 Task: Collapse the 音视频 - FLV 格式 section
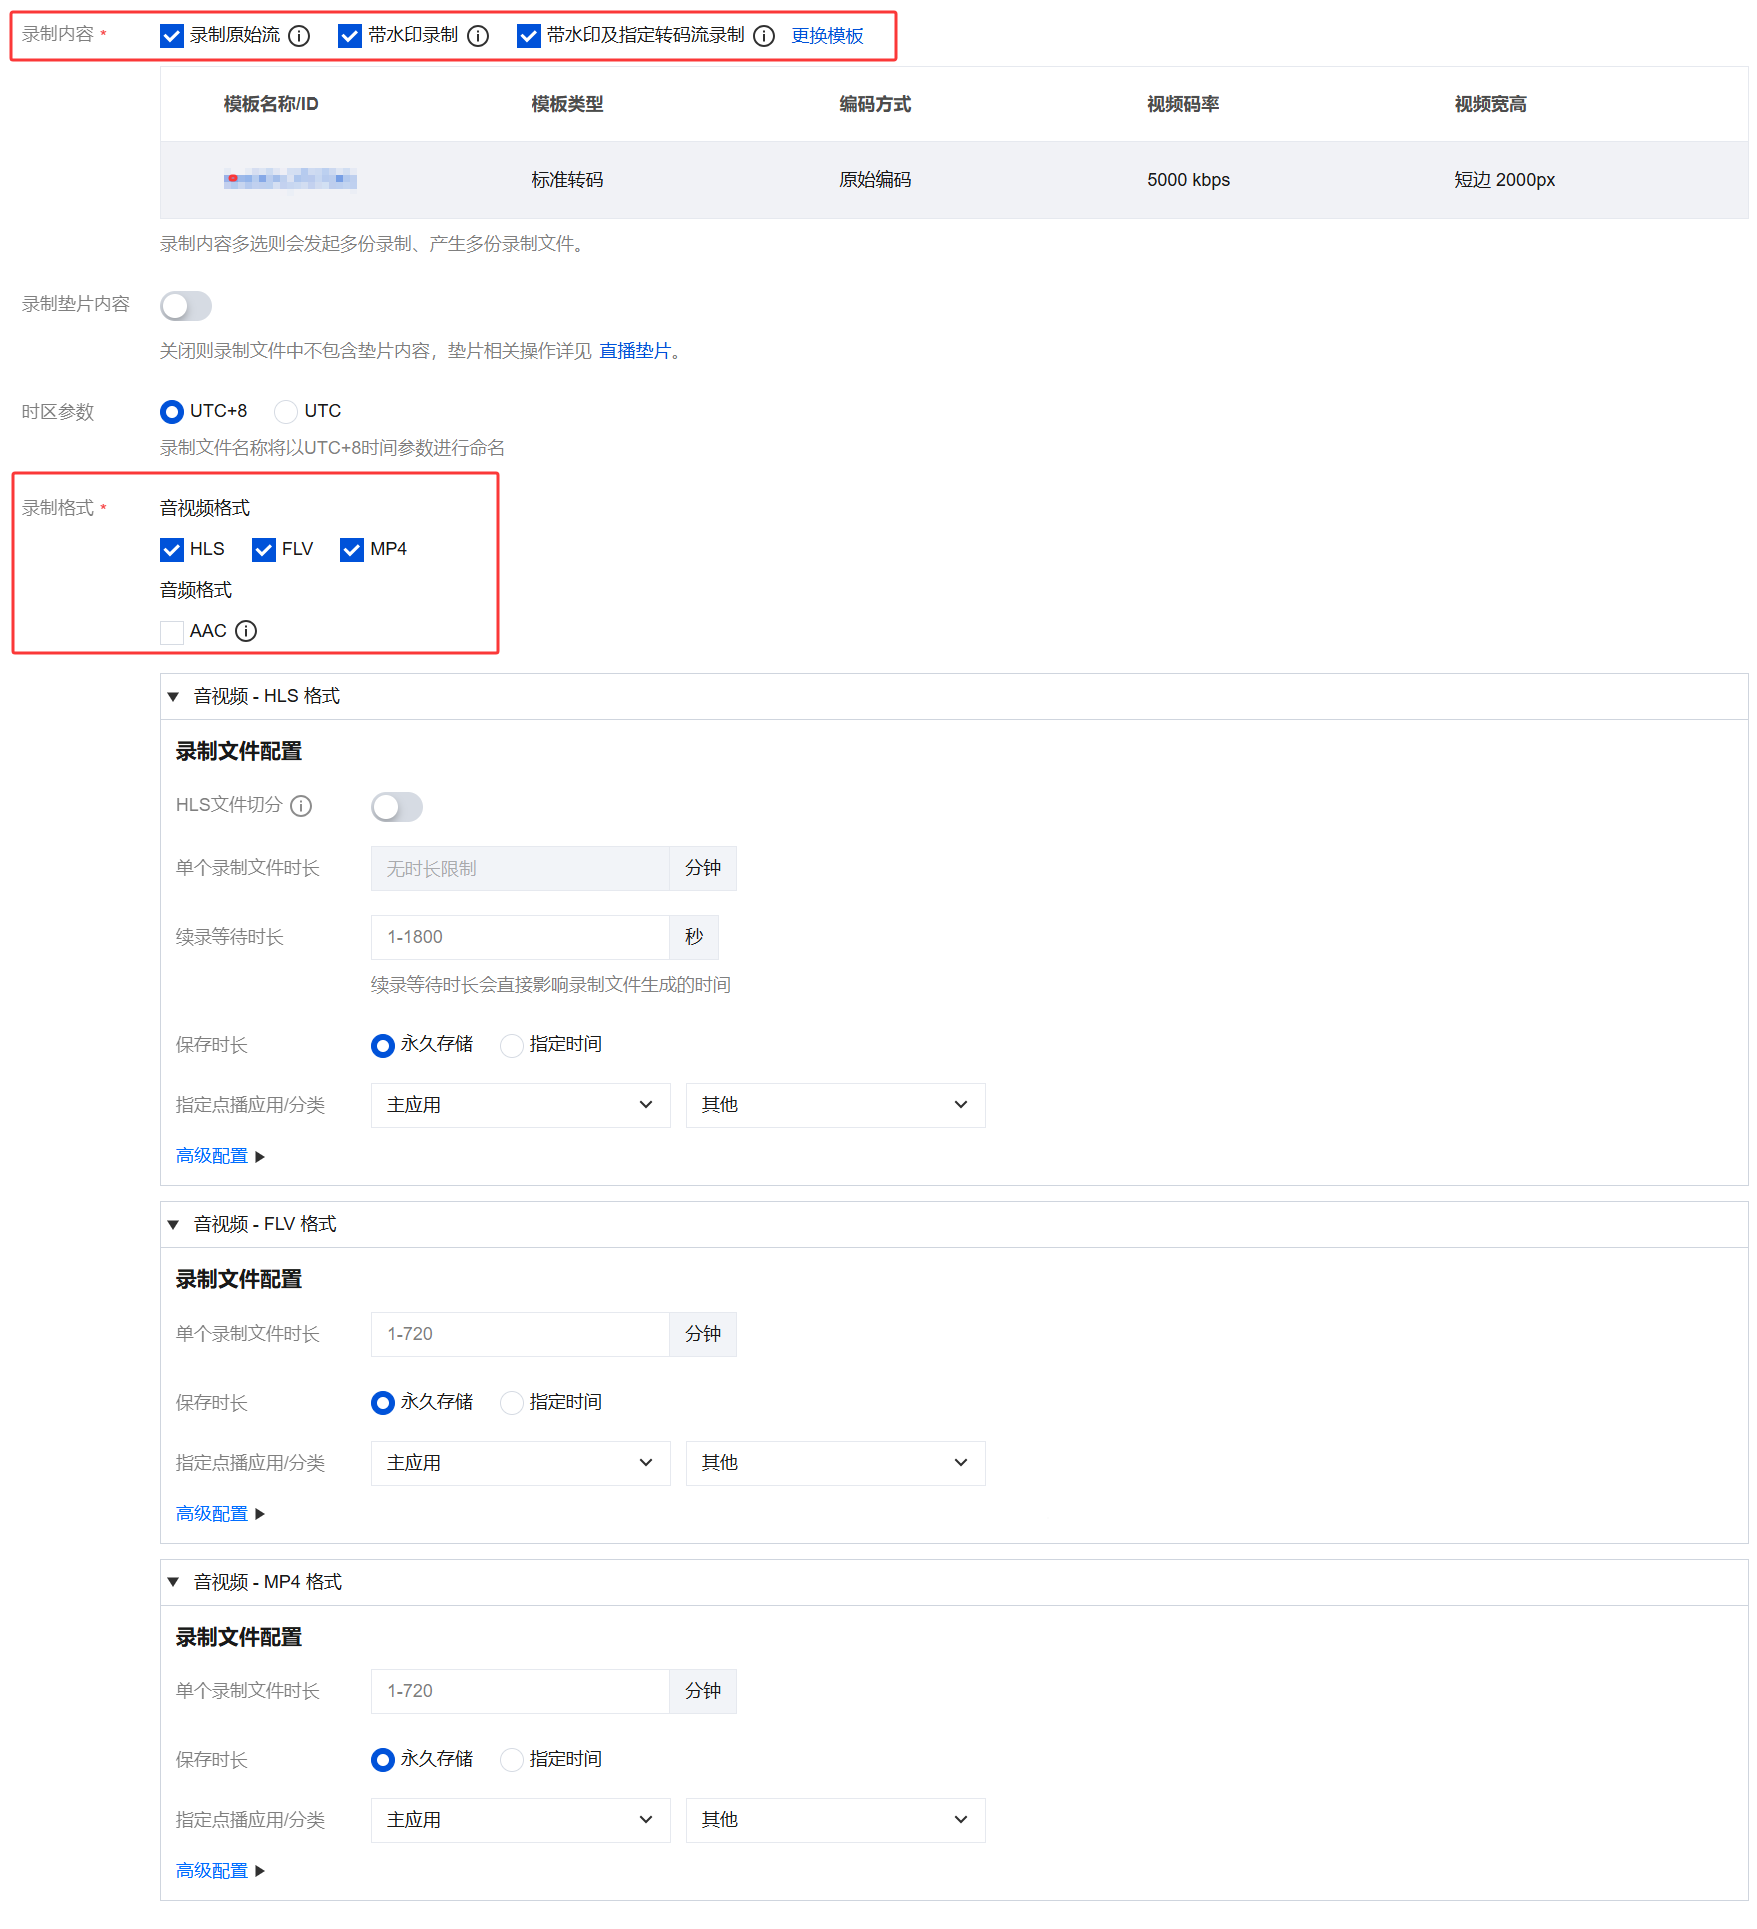pos(173,1225)
